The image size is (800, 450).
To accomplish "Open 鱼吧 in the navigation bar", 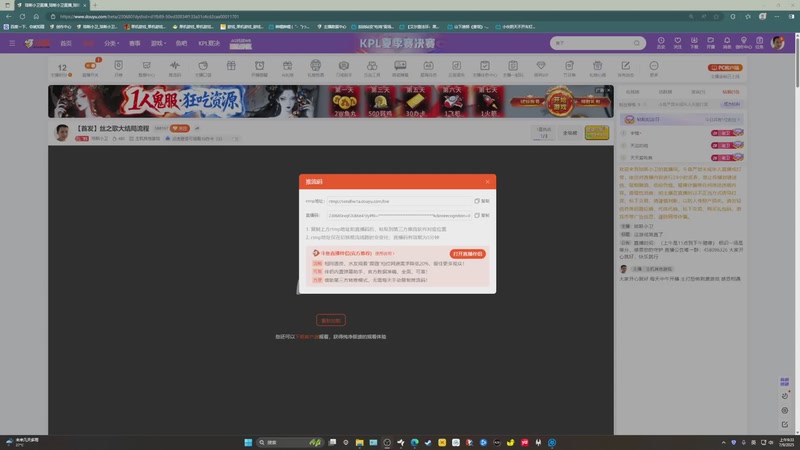I will pyautogui.click(x=181, y=43).
